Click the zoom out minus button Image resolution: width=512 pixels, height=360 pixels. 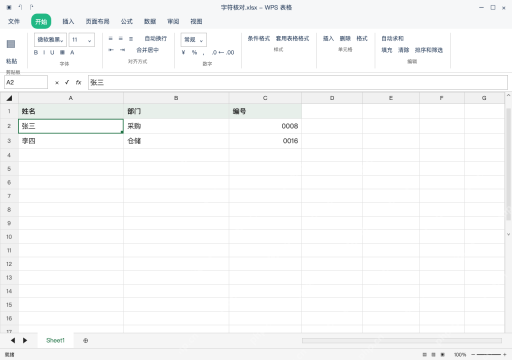[473, 355]
